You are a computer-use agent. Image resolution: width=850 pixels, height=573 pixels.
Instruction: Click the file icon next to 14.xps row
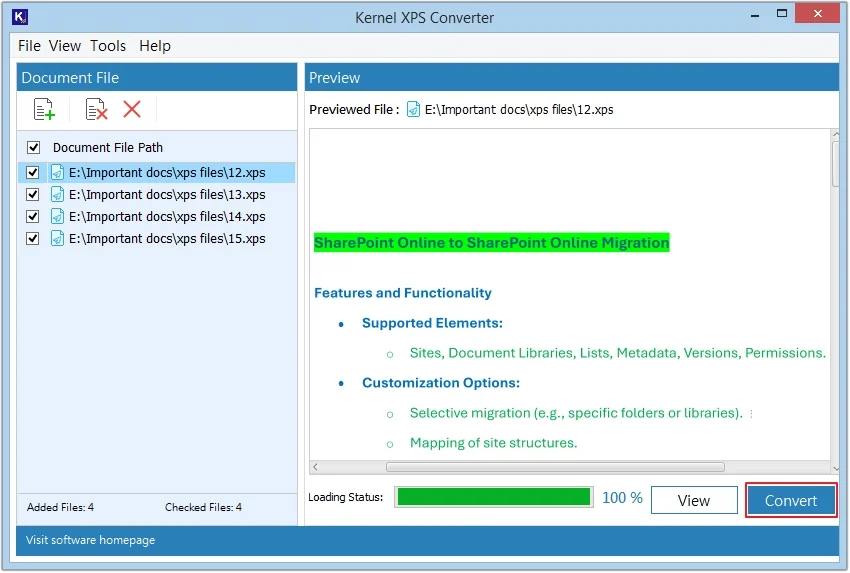click(57, 216)
